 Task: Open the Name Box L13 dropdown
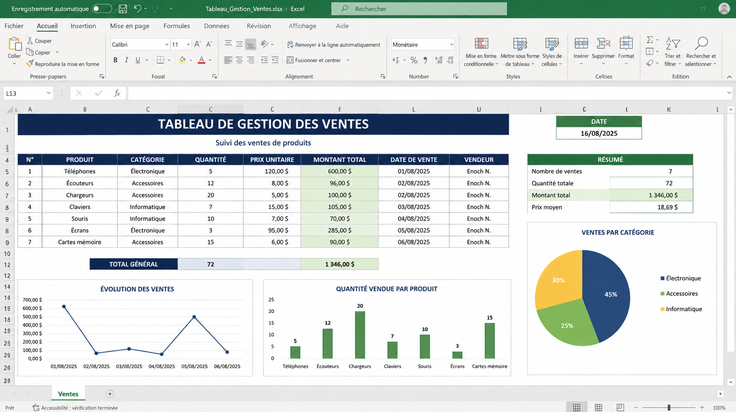pos(48,93)
